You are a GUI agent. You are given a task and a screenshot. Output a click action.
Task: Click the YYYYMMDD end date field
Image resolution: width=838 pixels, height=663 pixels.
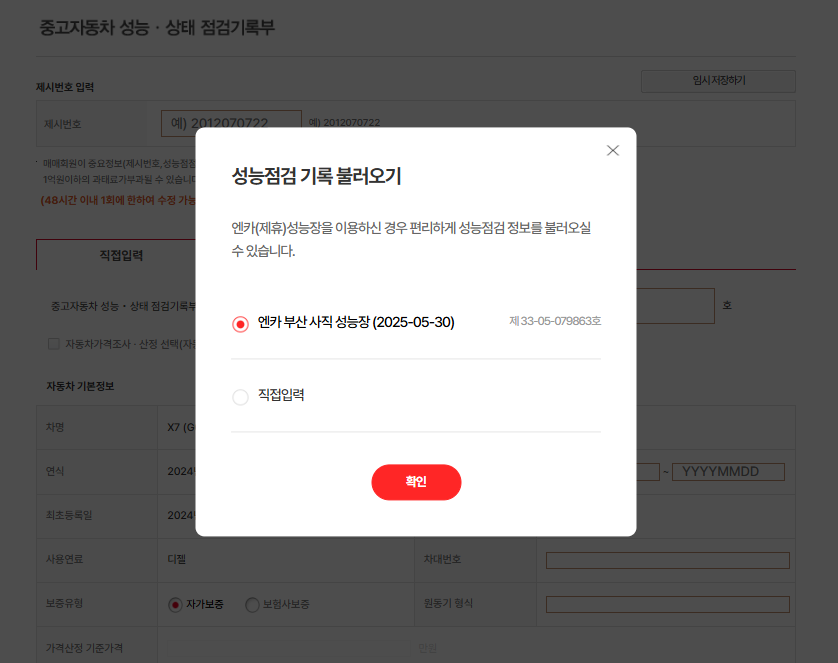click(728, 472)
